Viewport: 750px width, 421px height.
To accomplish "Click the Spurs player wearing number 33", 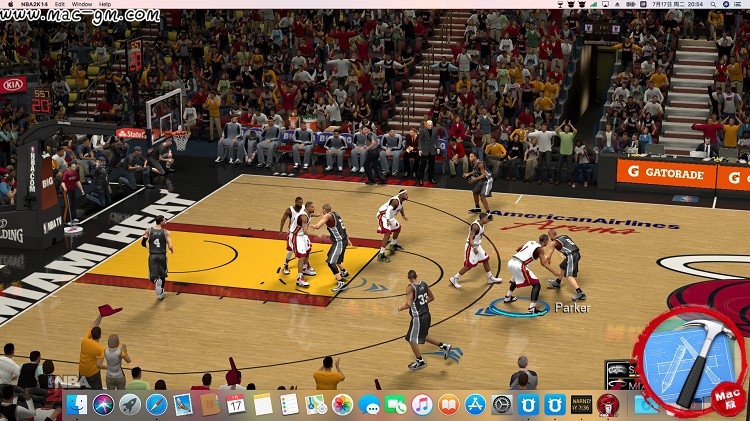I will pos(419,320).
